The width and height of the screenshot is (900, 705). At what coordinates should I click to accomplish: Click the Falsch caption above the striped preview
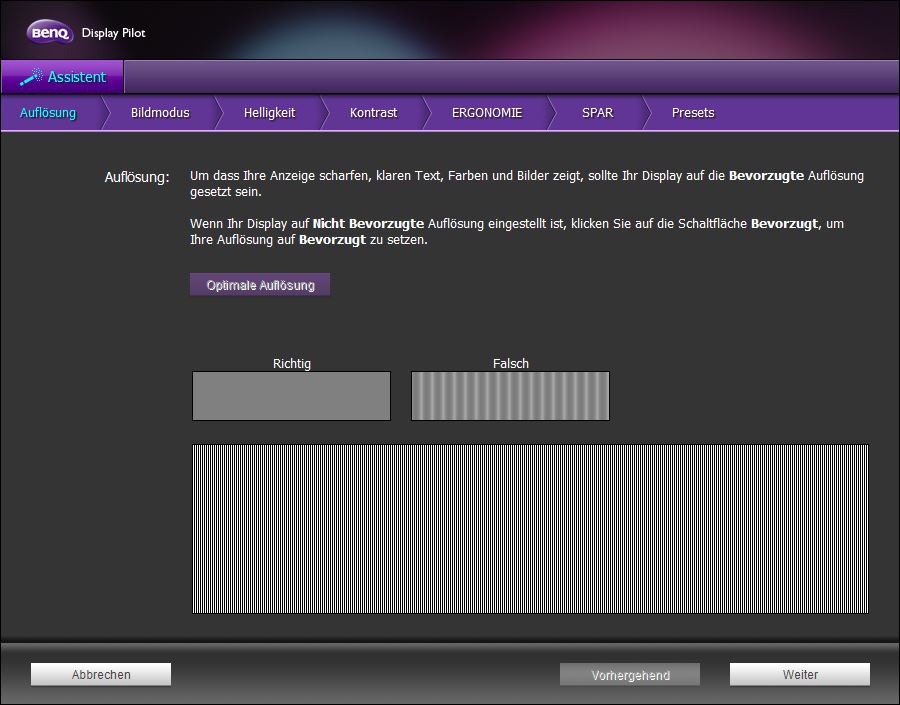[x=511, y=364]
